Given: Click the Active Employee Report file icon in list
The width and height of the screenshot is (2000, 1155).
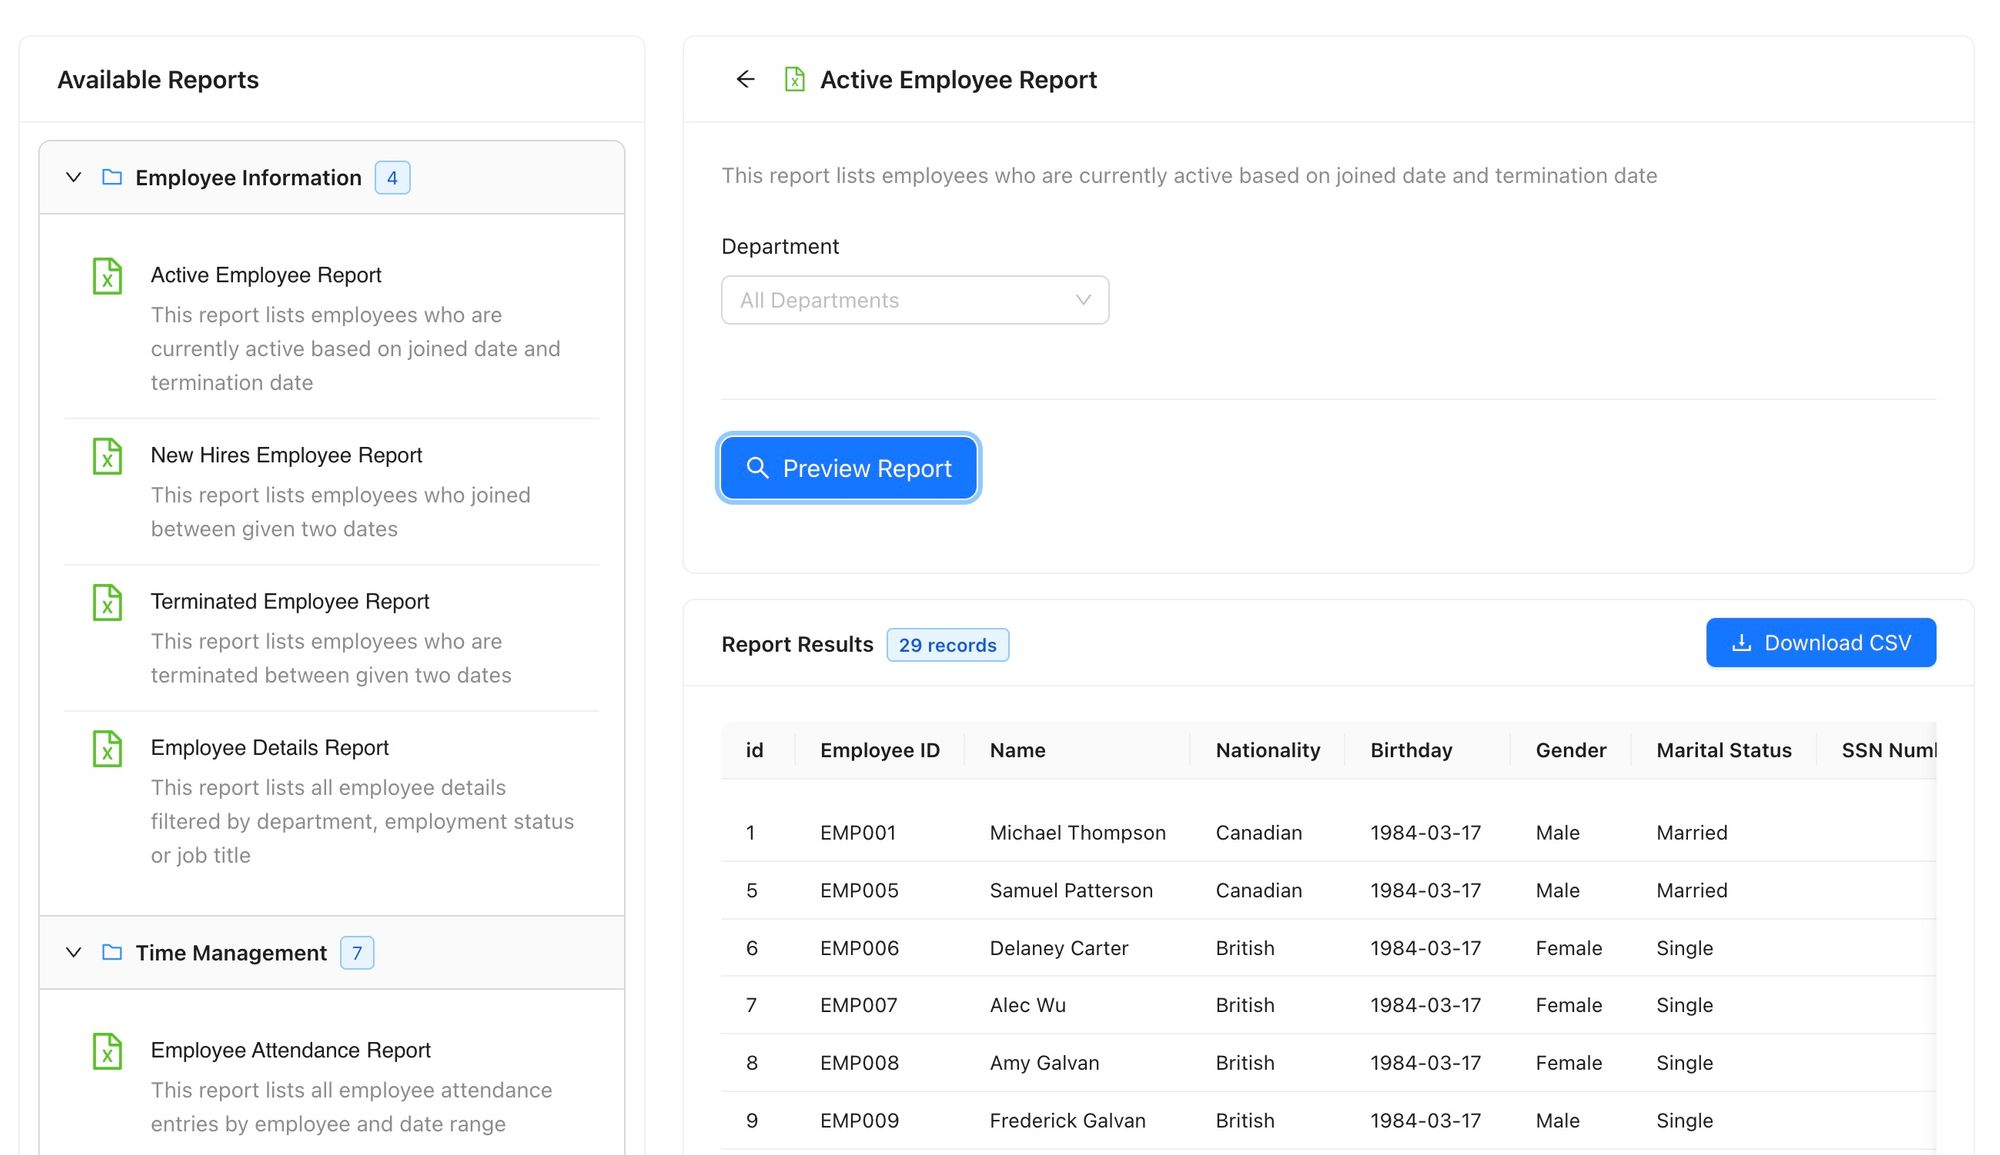Looking at the screenshot, I should (x=107, y=276).
